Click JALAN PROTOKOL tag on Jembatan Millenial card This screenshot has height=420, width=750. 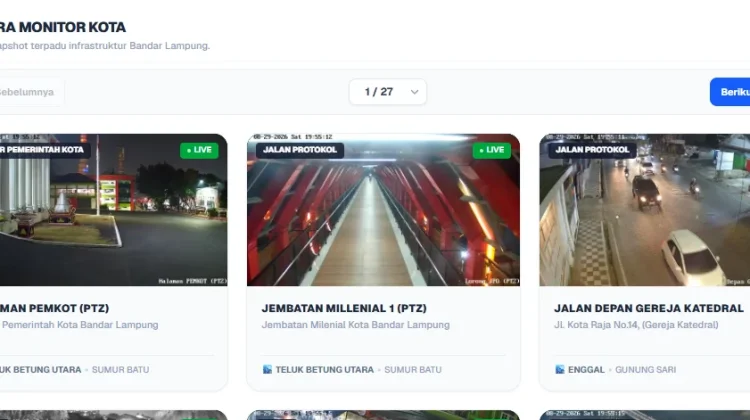pyautogui.click(x=300, y=150)
